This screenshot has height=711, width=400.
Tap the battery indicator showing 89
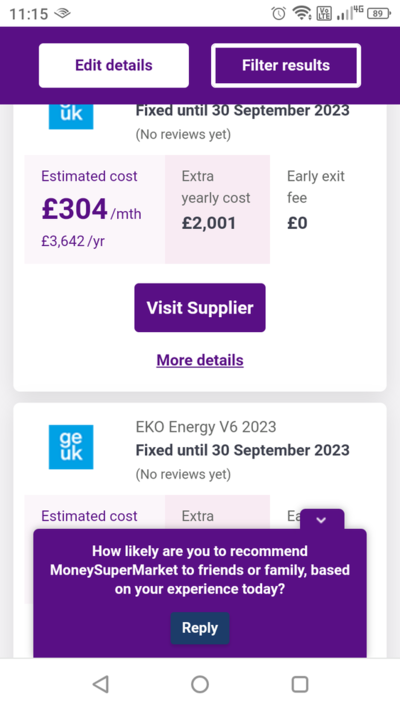click(379, 14)
